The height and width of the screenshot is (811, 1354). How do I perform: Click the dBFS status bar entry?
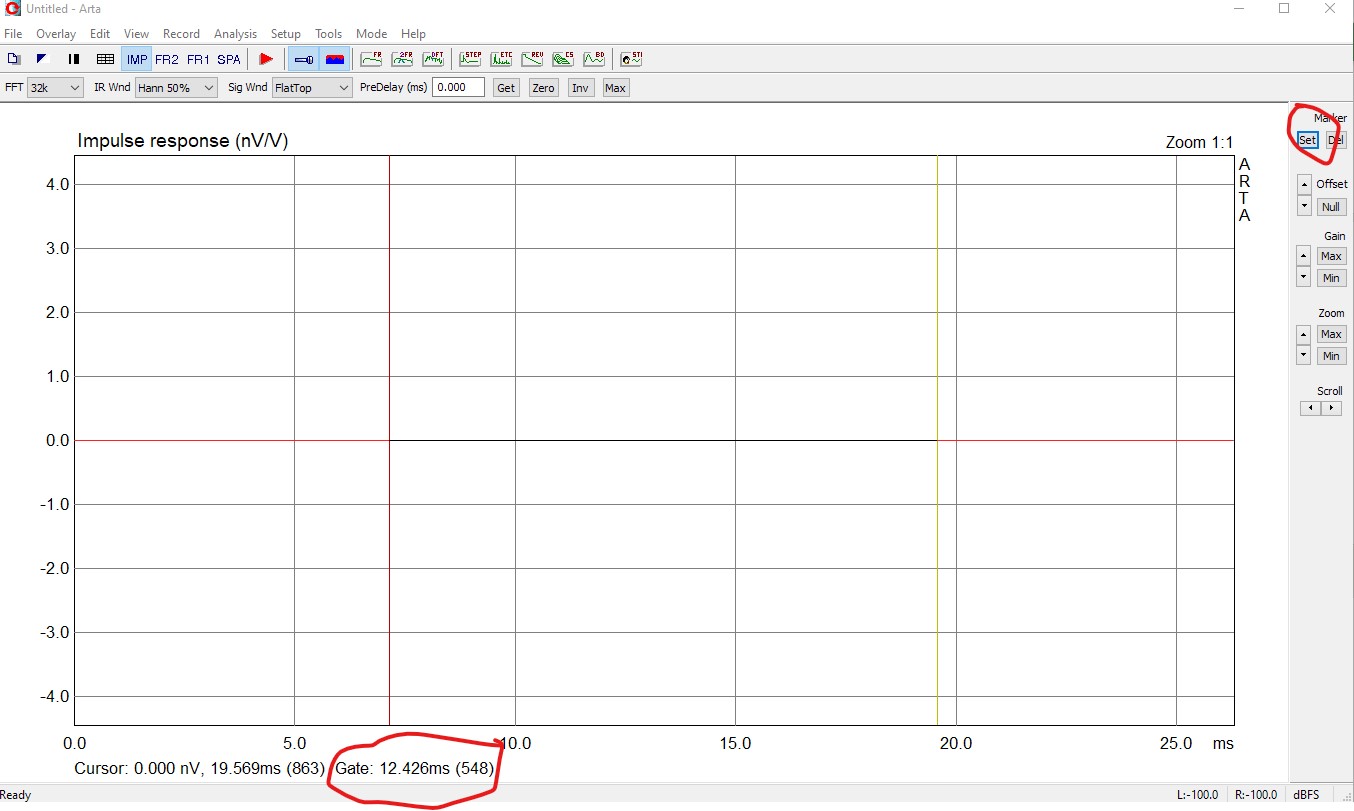click(1305, 795)
